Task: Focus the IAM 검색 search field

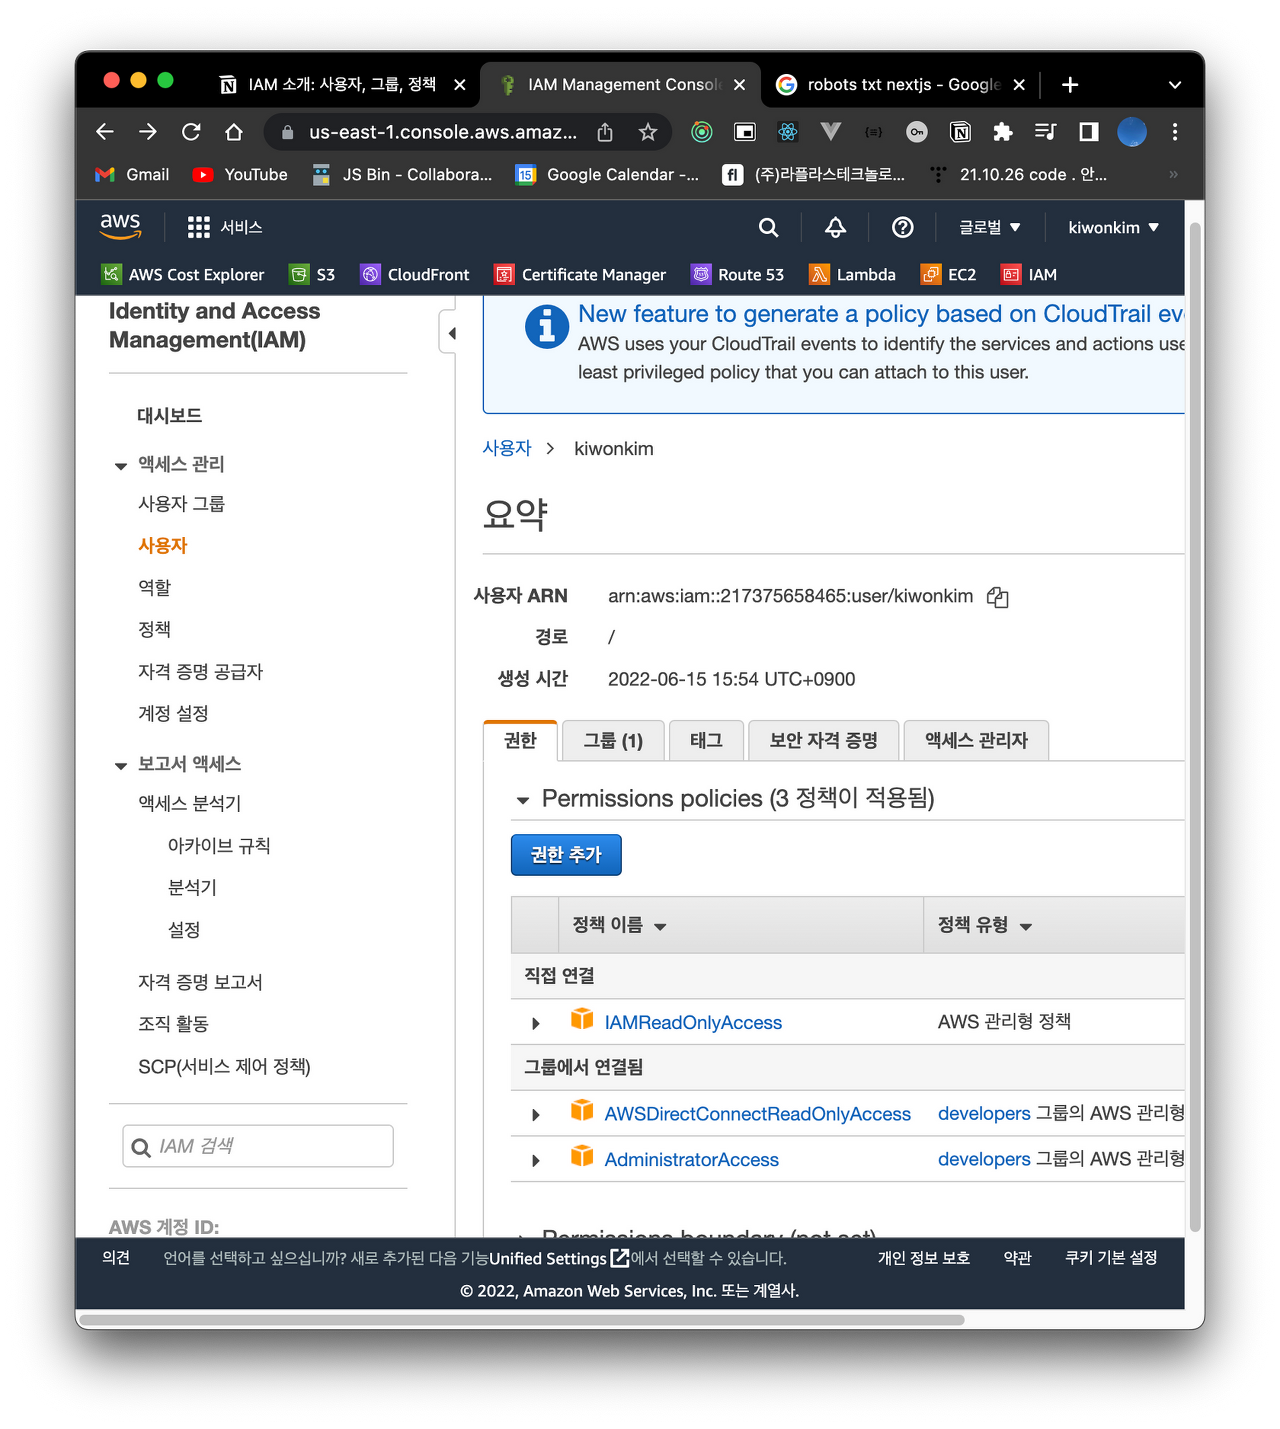Action: (x=258, y=1146)
